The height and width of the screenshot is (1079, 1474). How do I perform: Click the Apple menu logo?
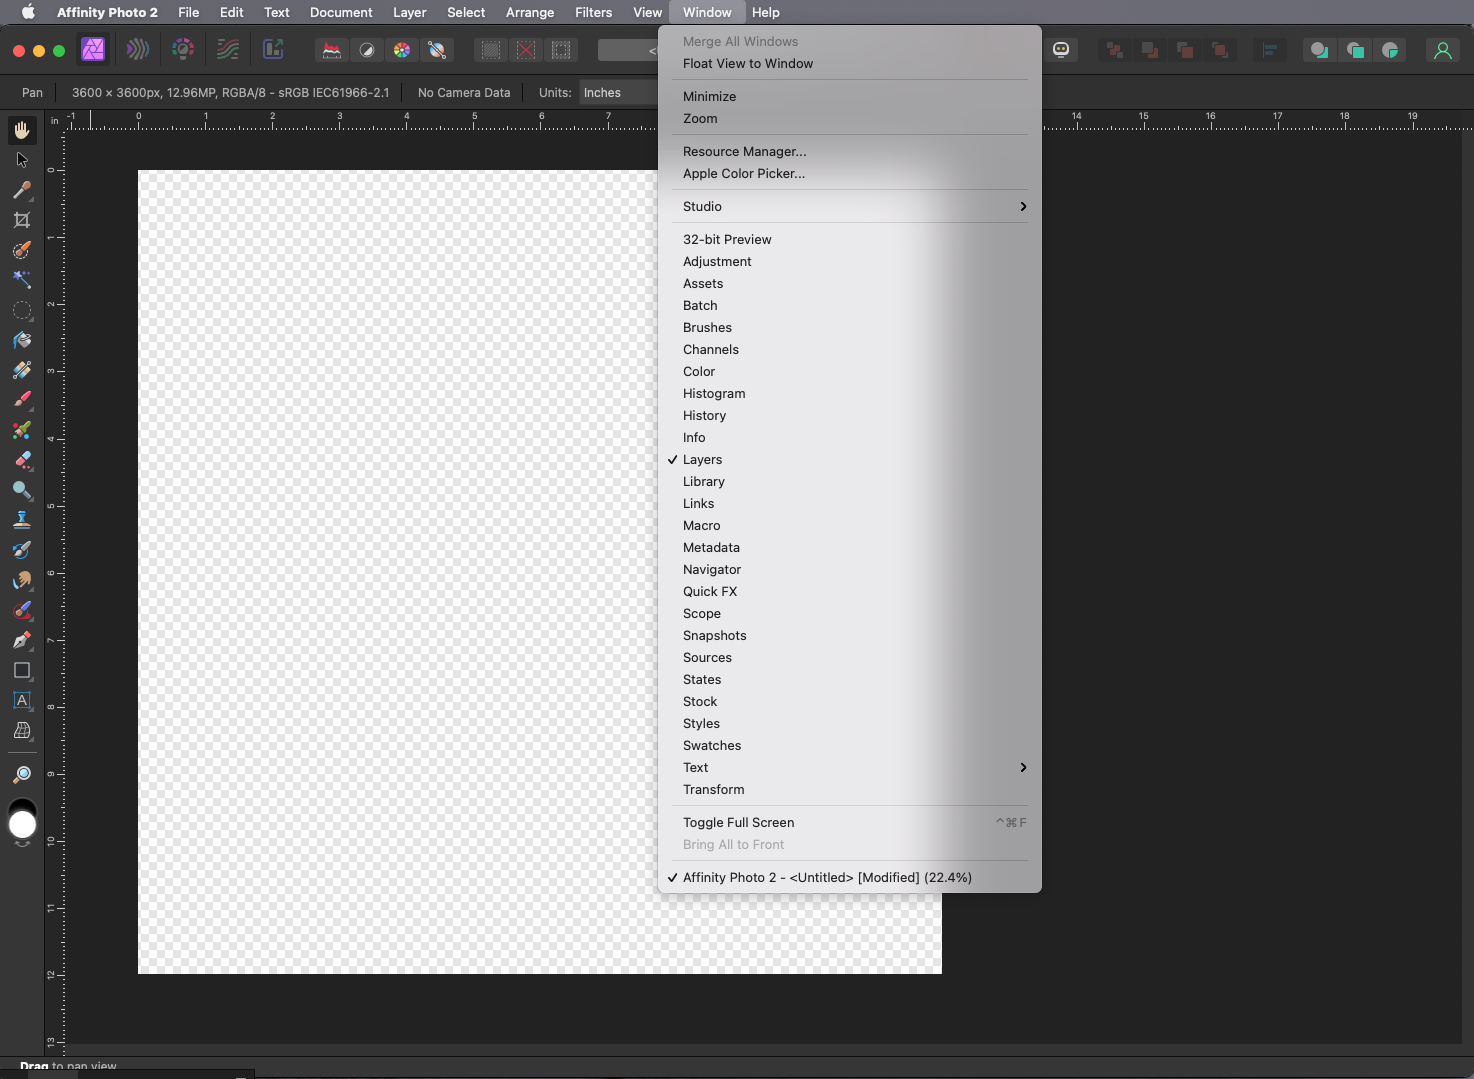(x=28, y=12)
